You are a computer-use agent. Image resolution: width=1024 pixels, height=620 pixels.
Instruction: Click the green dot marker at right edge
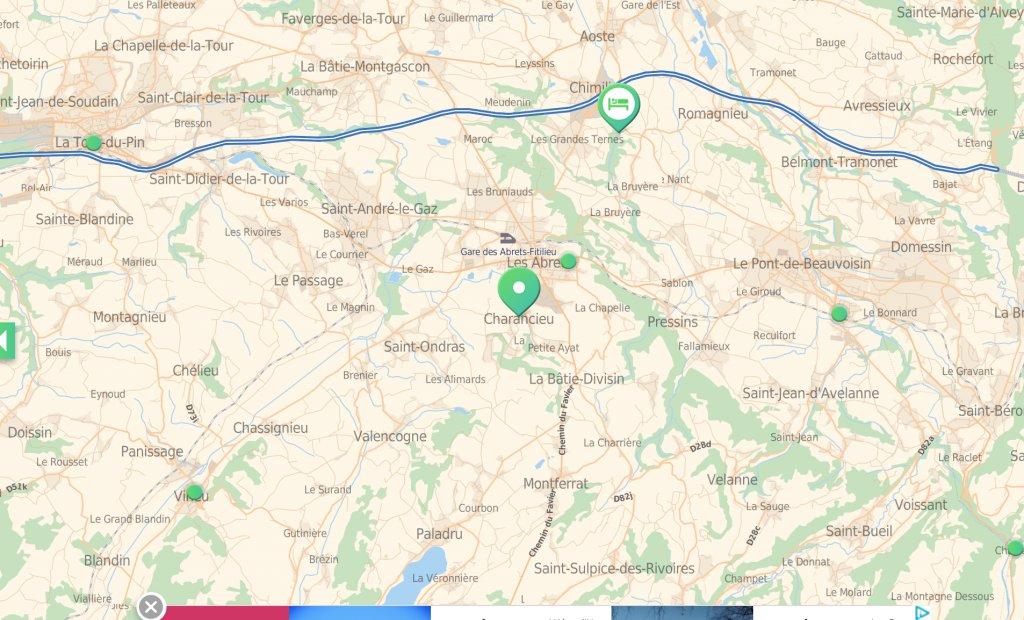pos(1015,548)
